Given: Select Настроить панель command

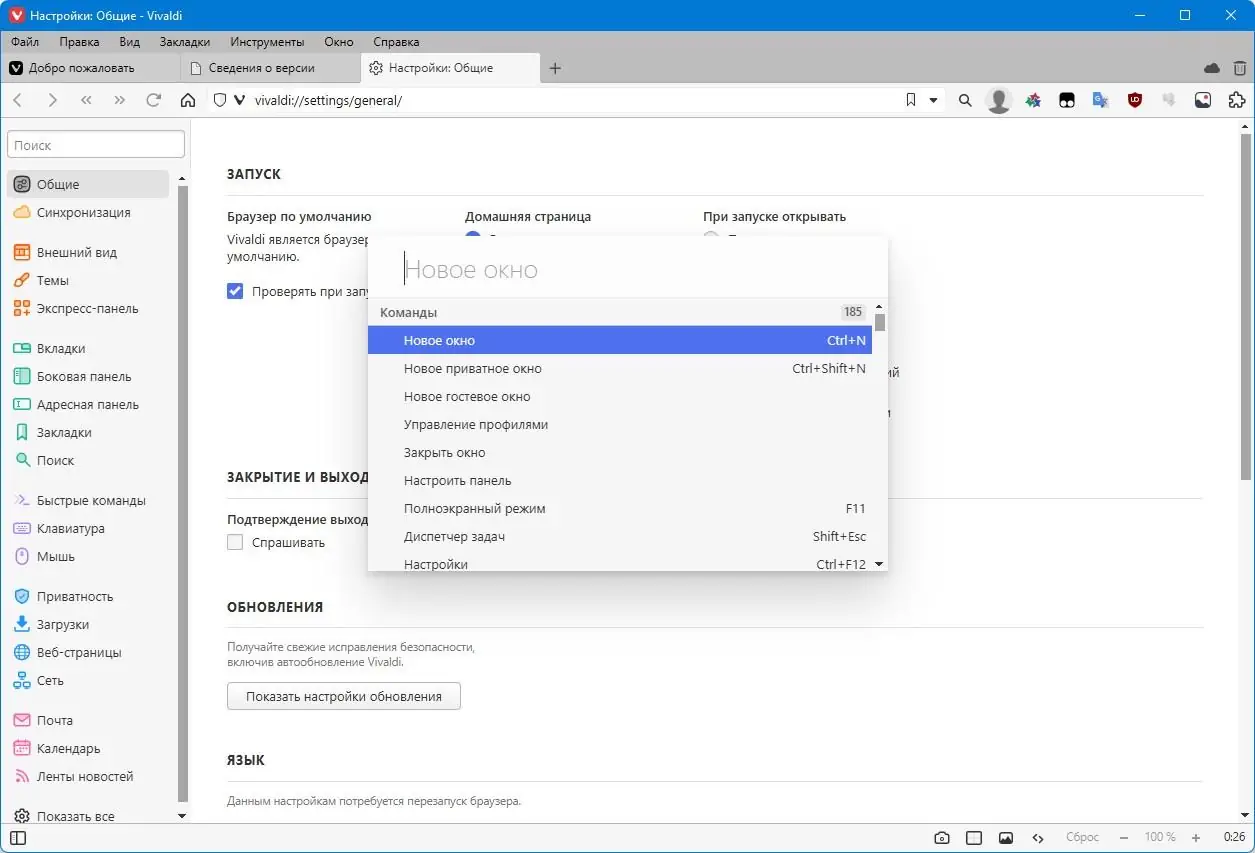Looking at the screenshot, I should point(620,480).
